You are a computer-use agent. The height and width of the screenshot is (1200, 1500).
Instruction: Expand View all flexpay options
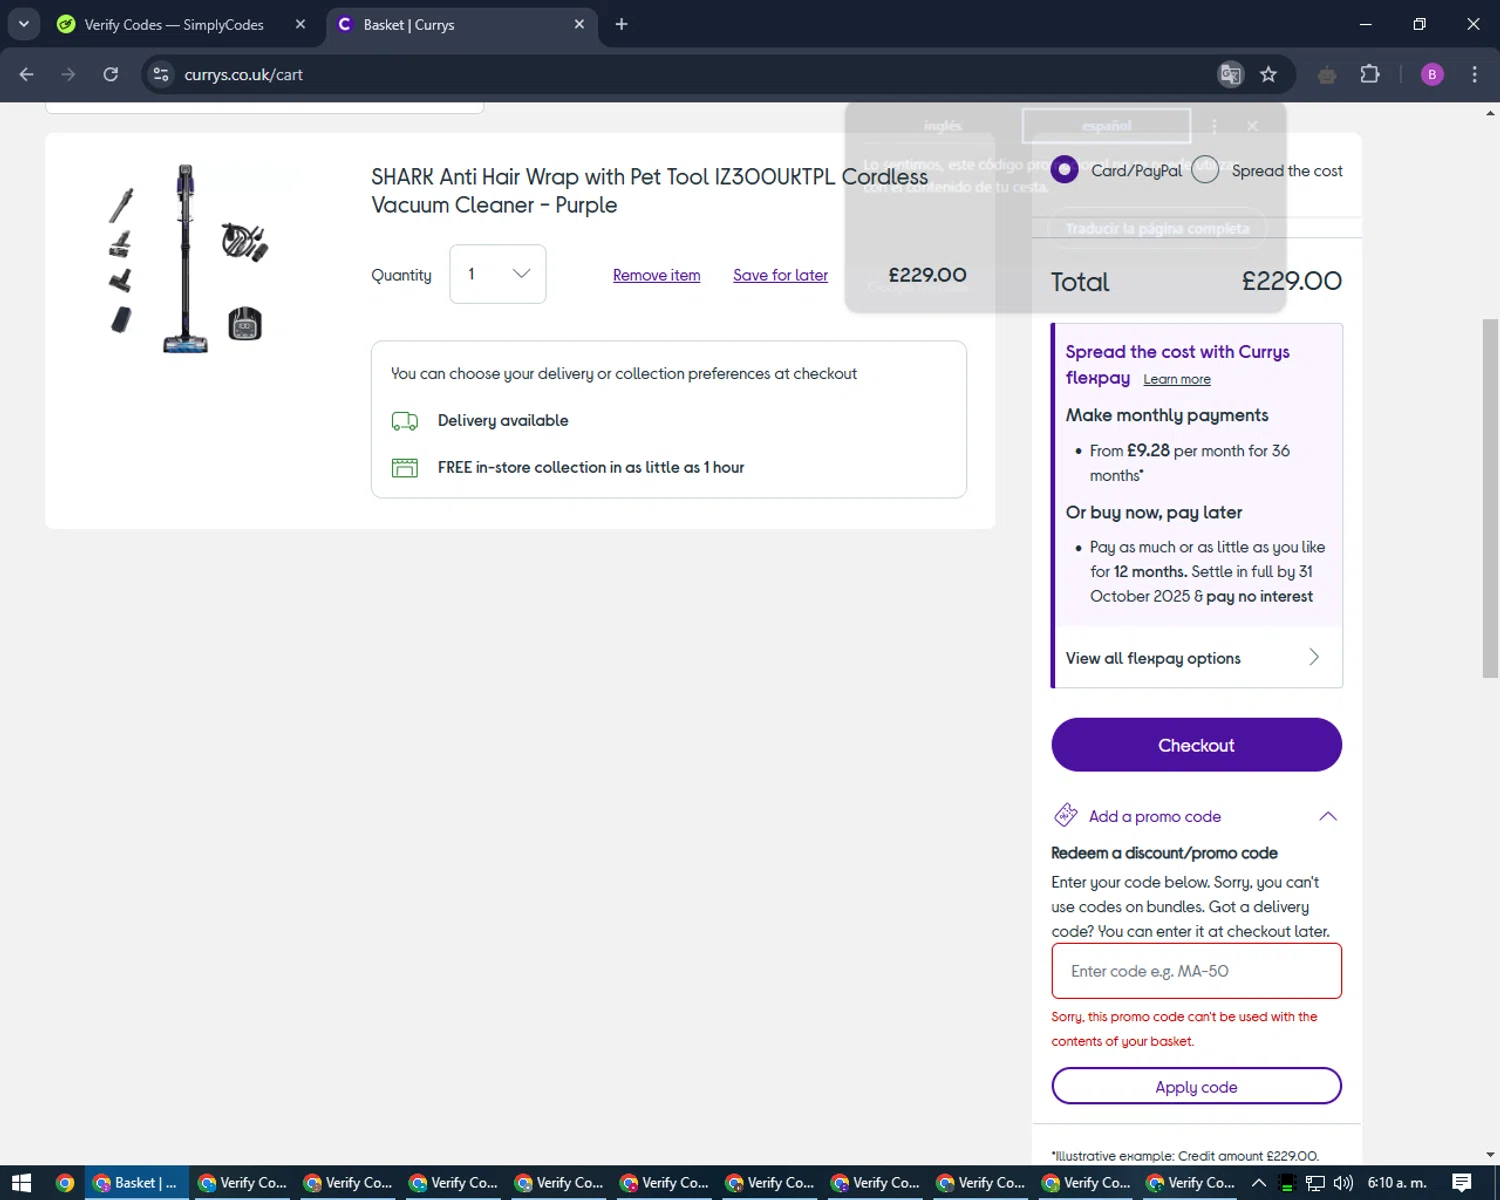tap(1196, 658)
